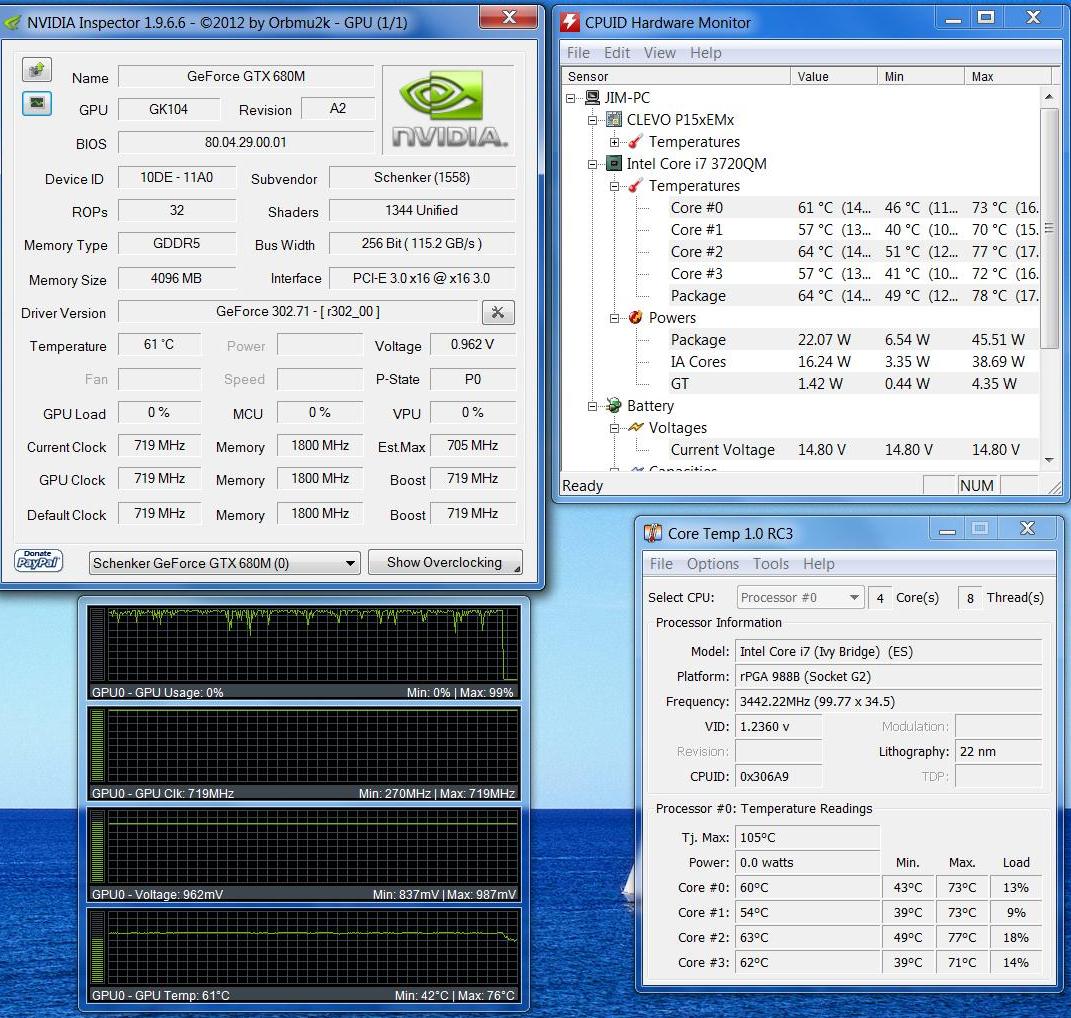The height and width of the screenshot is (1018, 1071).
Task: Click the Frequency field in Core Temp
Action: pyautogui.click(x=888, y=702)
